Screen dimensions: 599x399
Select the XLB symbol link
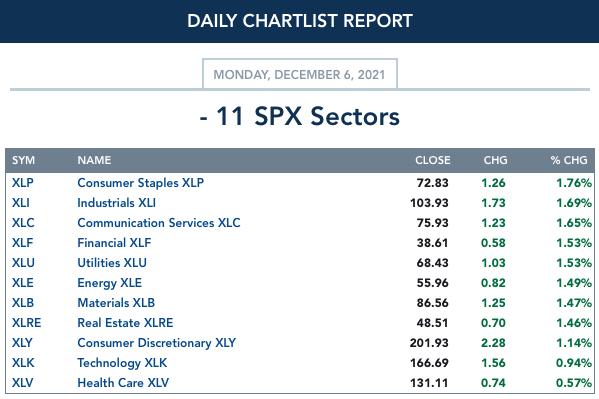pos(23,303)
